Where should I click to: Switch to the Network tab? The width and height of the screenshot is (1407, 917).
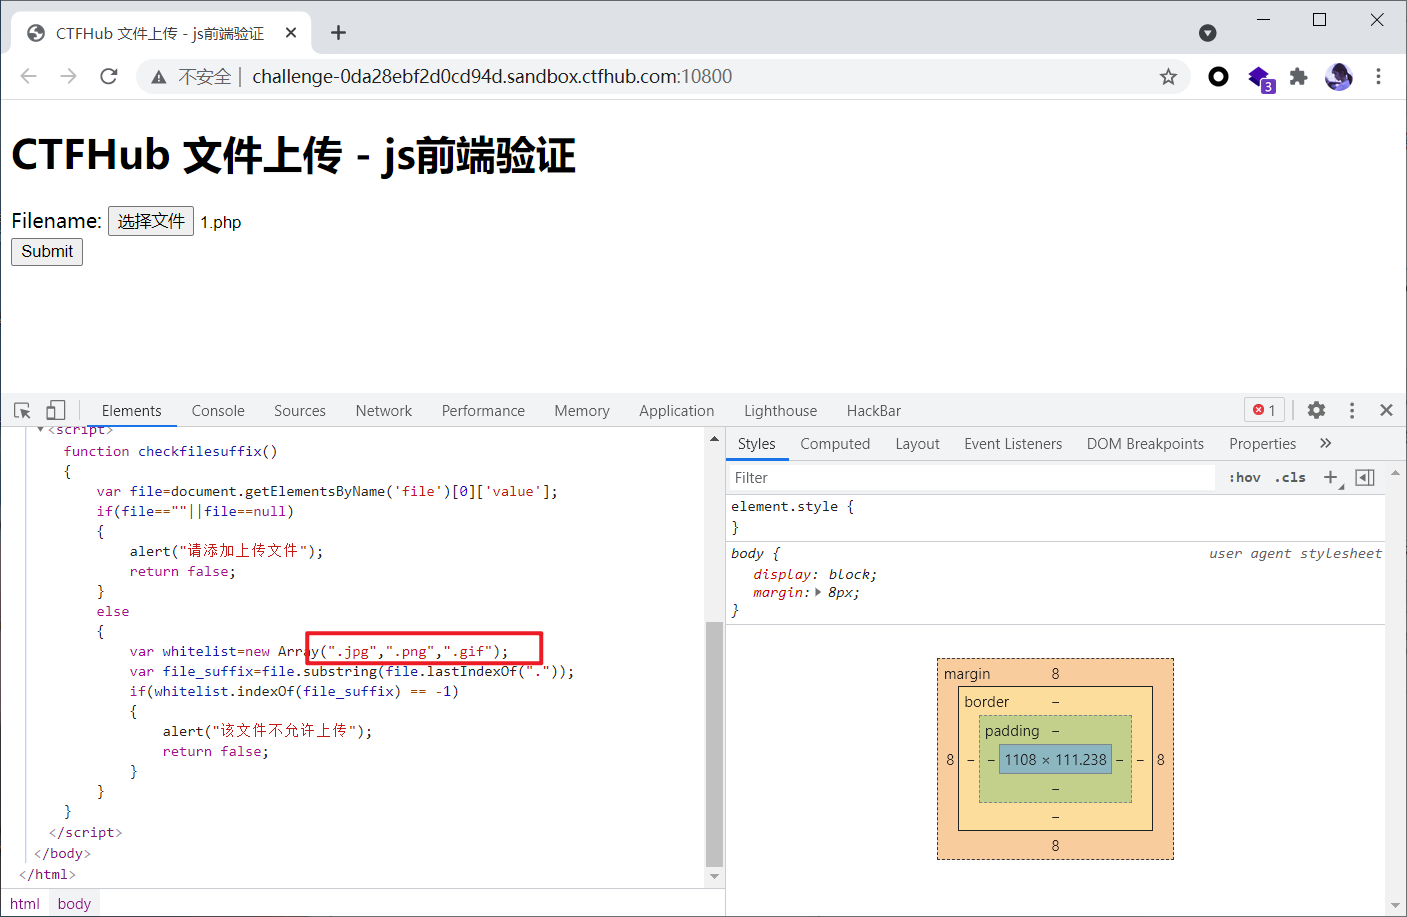[x=384, y=411]
